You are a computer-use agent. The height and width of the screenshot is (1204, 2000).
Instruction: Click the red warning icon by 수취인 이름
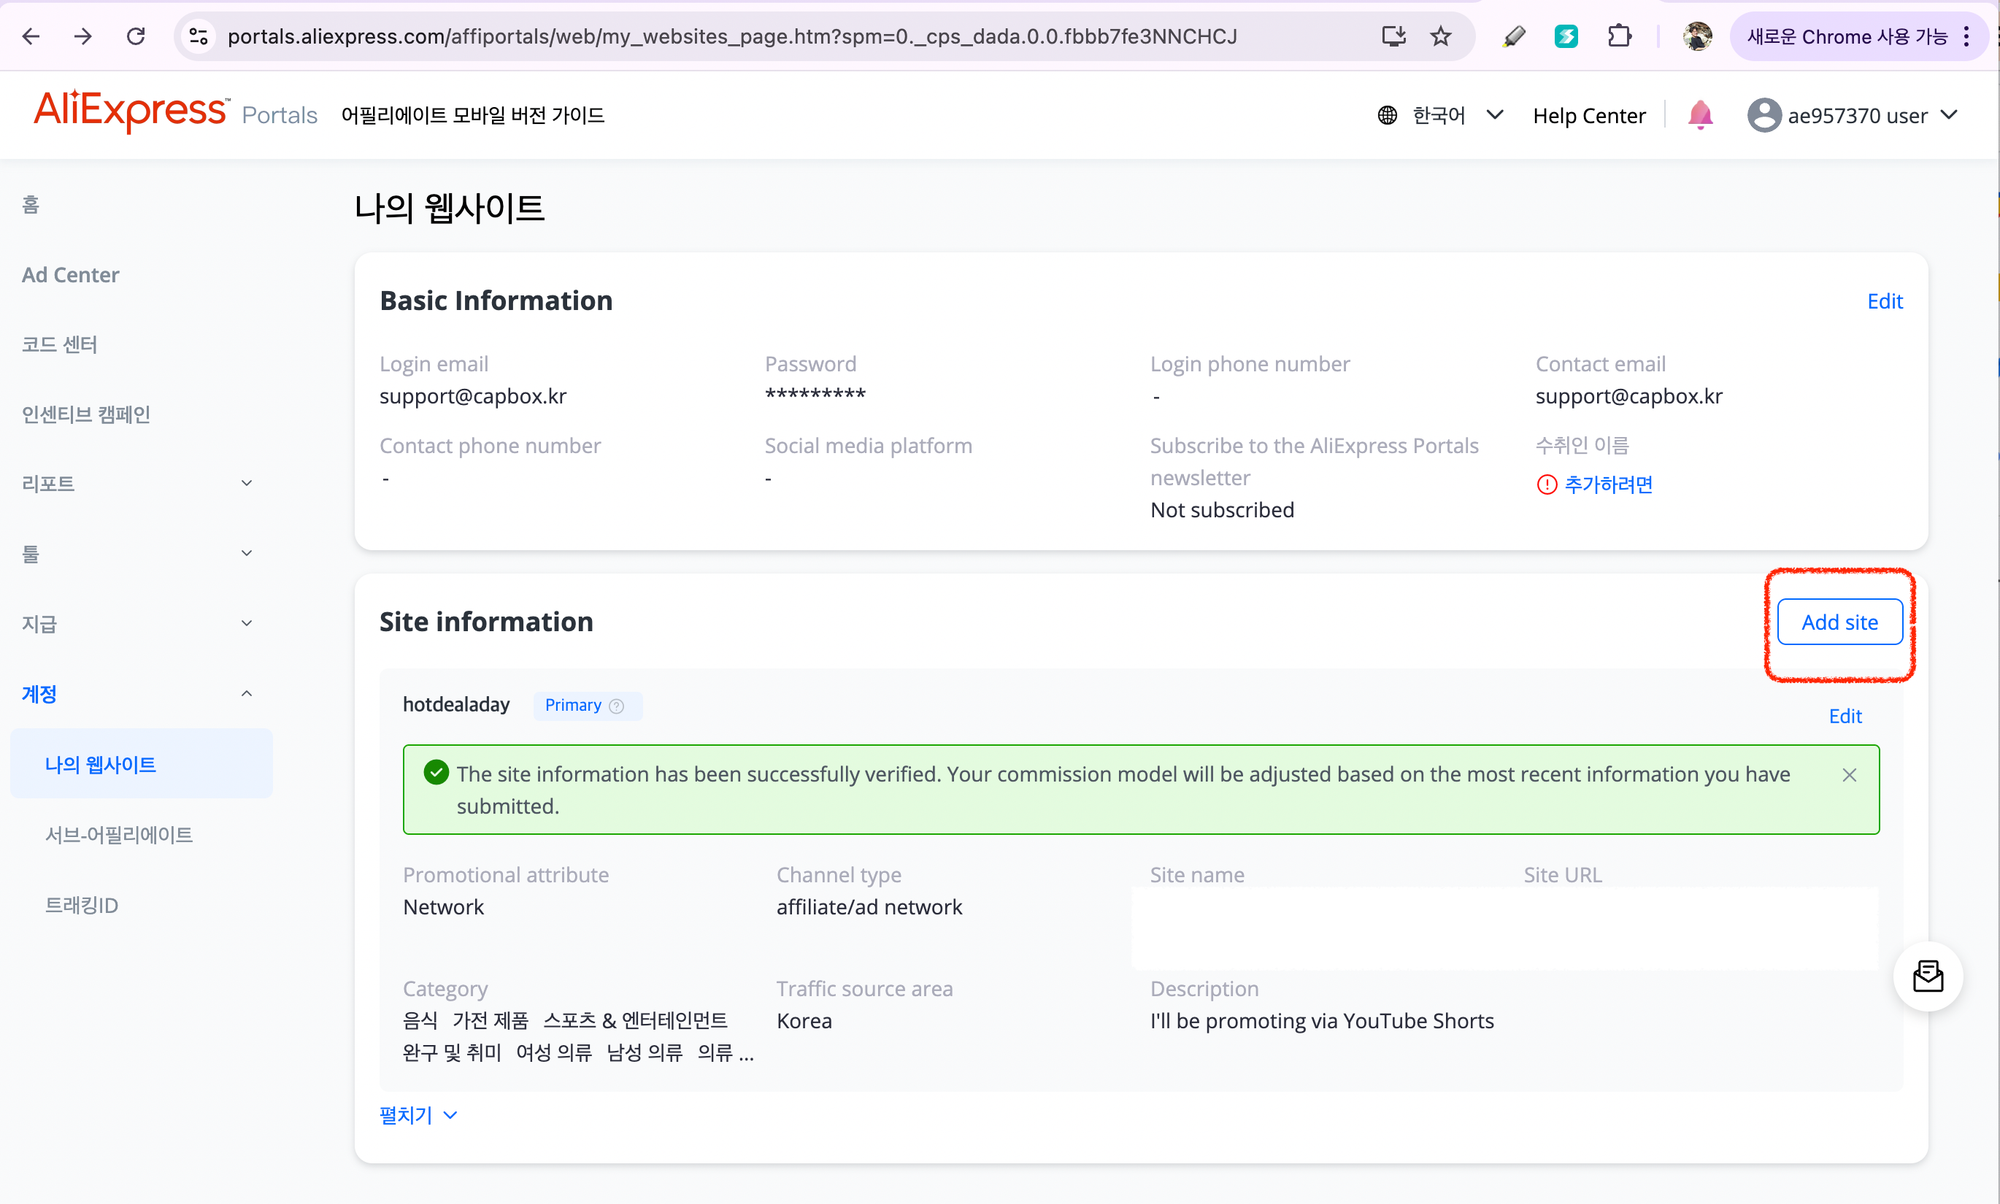coord(1547,485)
